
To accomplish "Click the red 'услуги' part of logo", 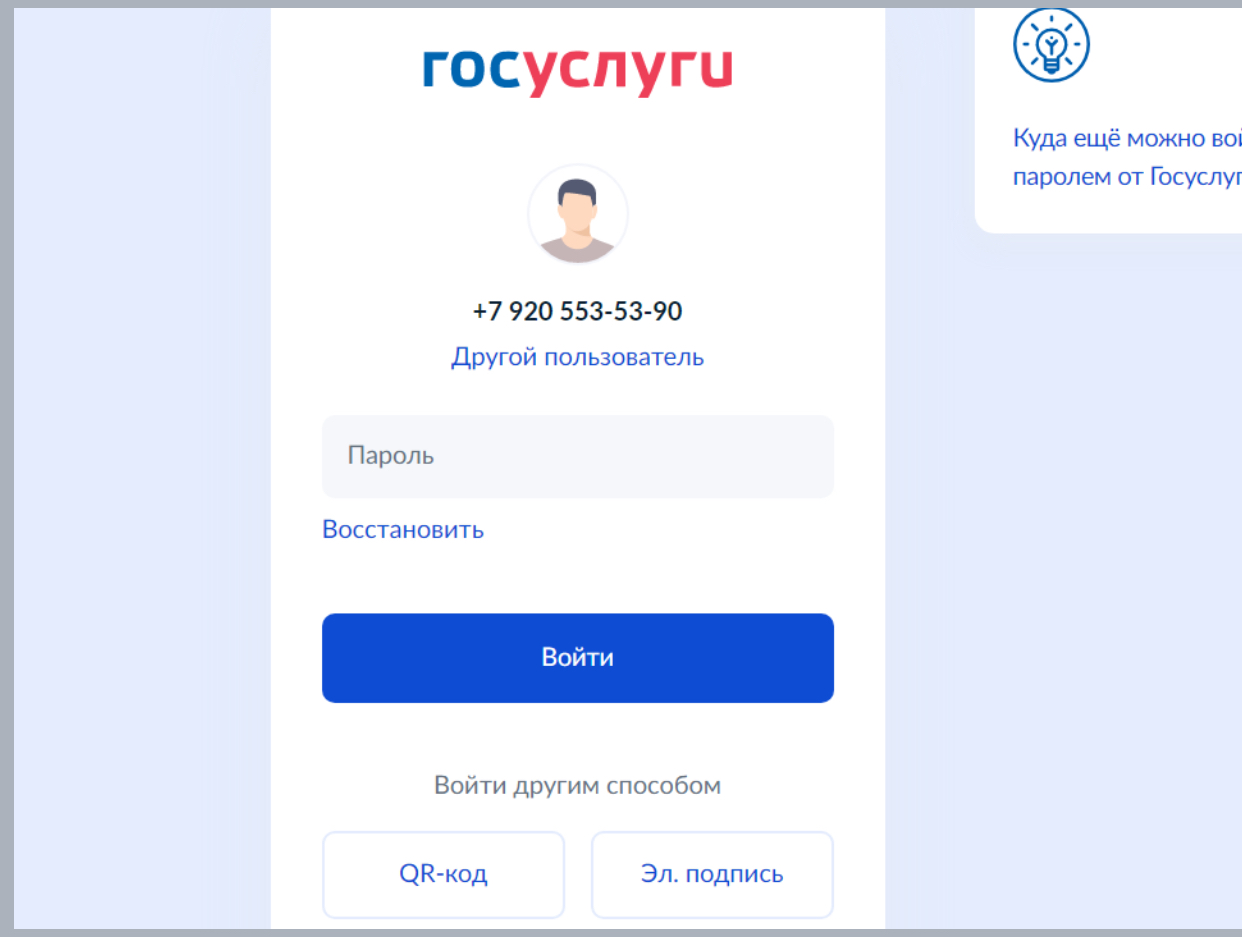I will 629,71.
